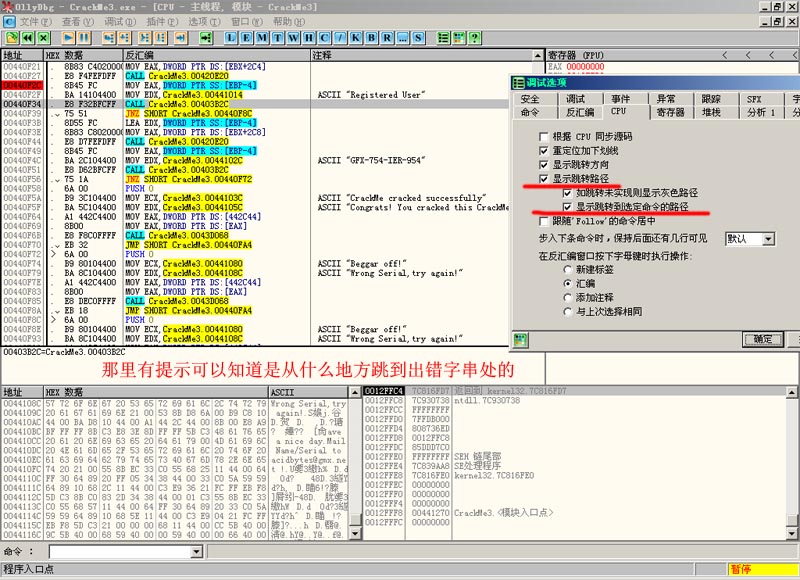800x580 pixels.
Task: Open the 查看 menu
Action: pos(78,21)
